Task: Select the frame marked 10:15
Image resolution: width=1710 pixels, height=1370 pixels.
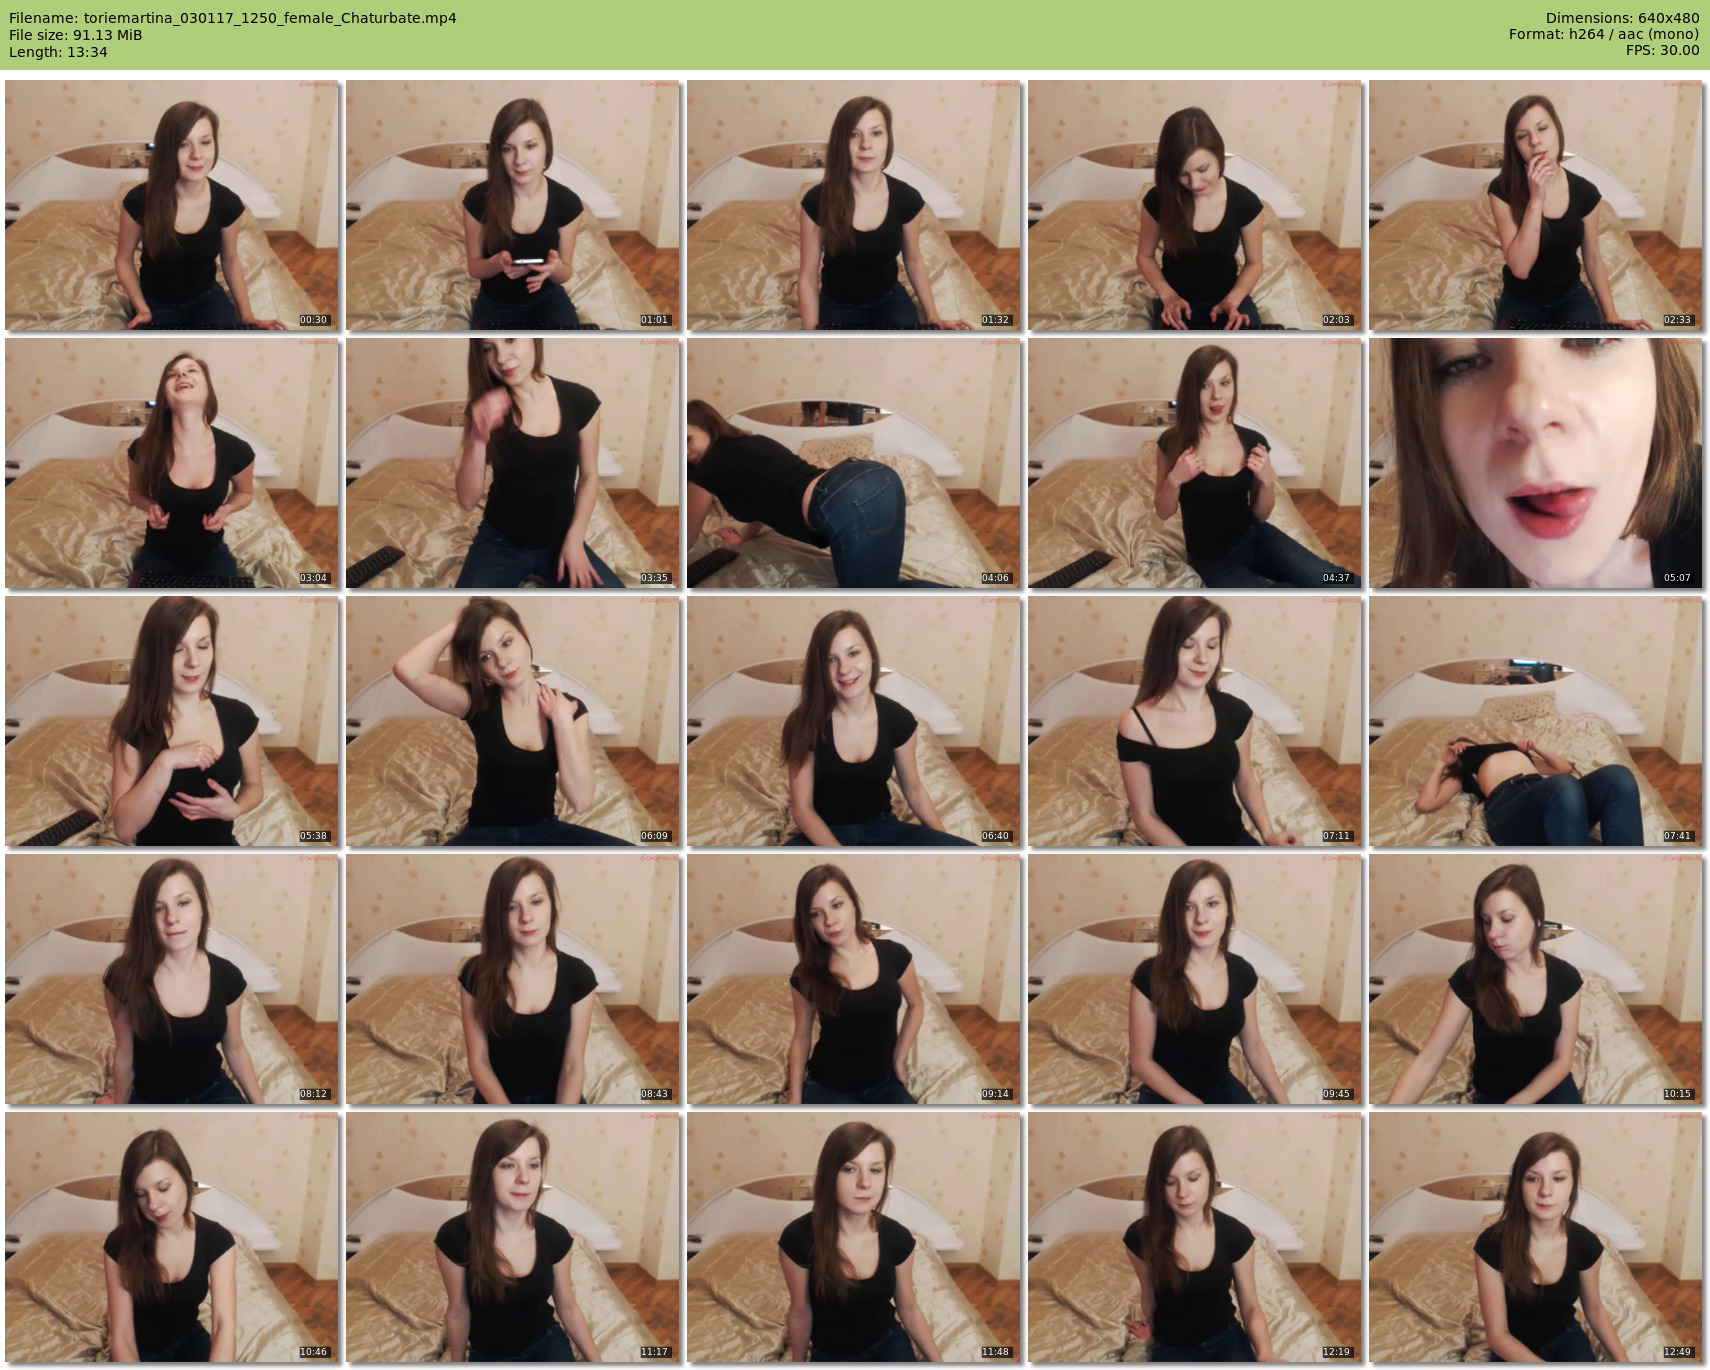Action: pyautogui.click(x=1536, y=979)
